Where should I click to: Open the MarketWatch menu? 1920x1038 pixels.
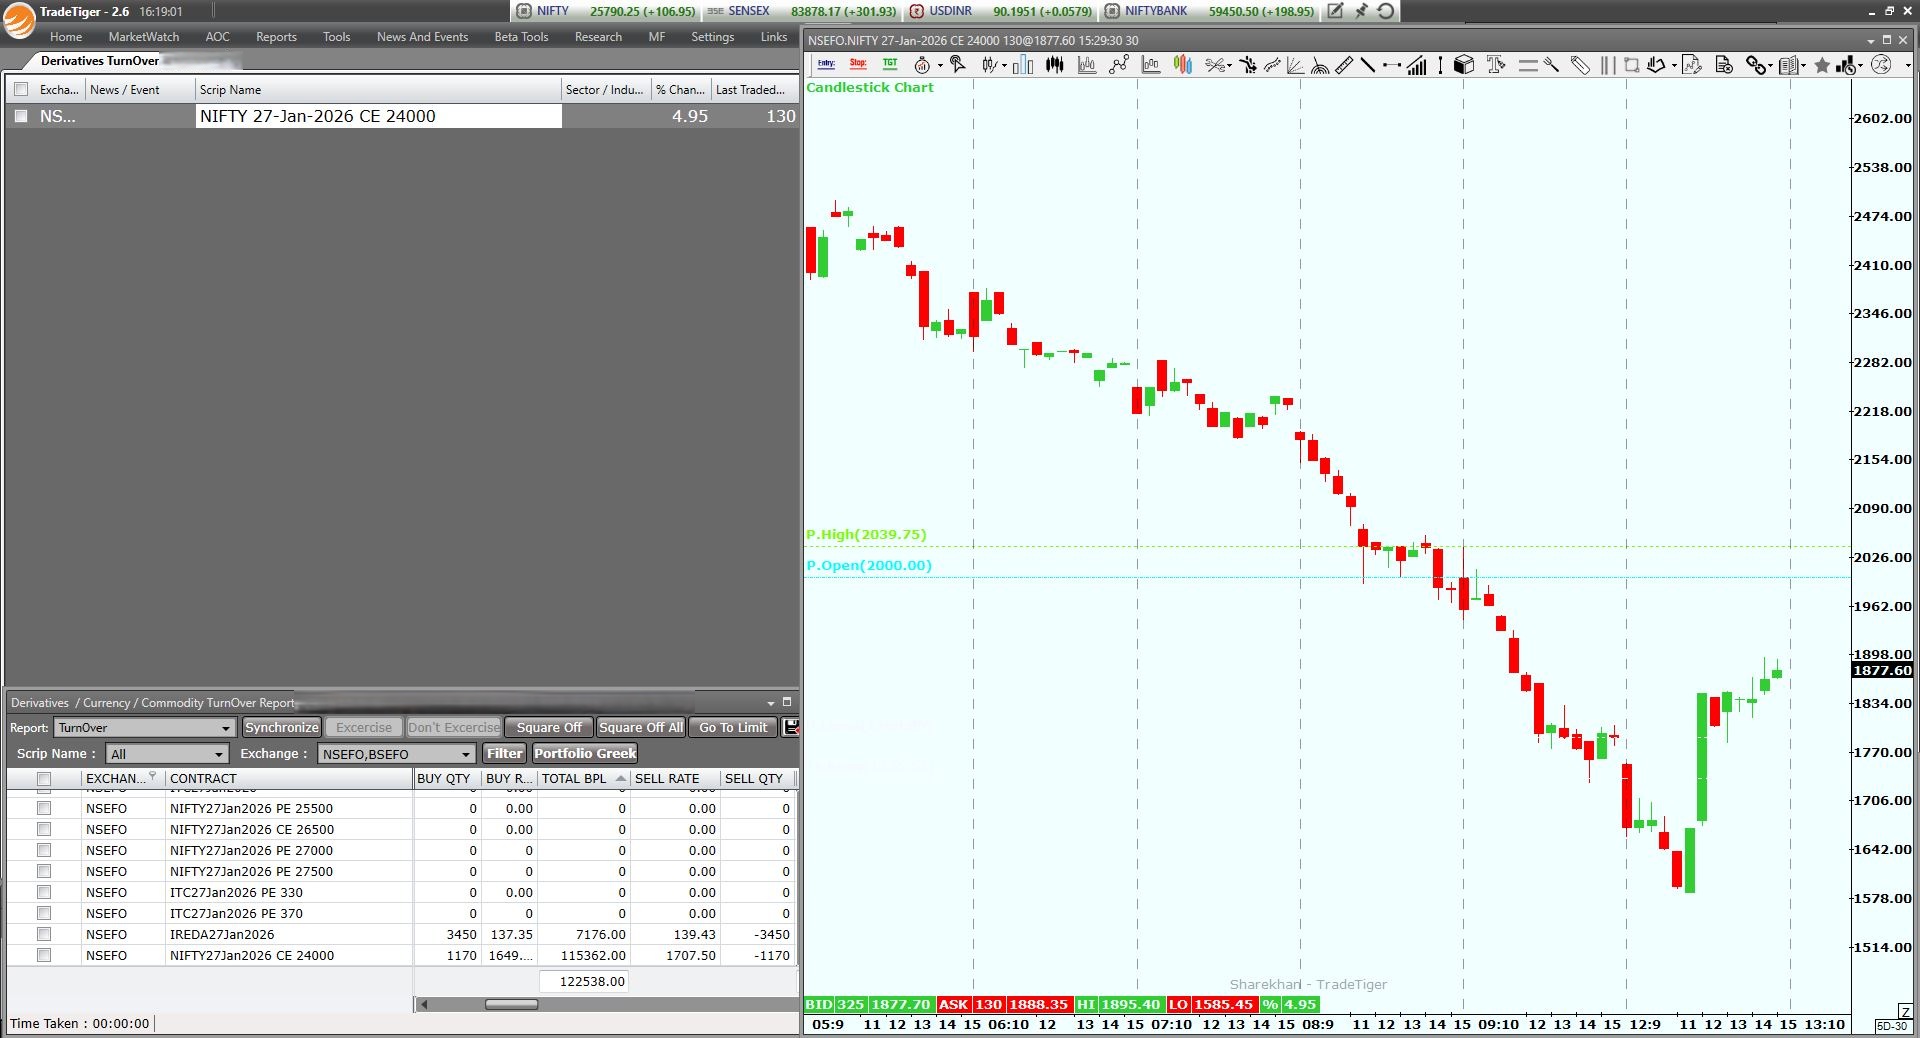(144, 37)
